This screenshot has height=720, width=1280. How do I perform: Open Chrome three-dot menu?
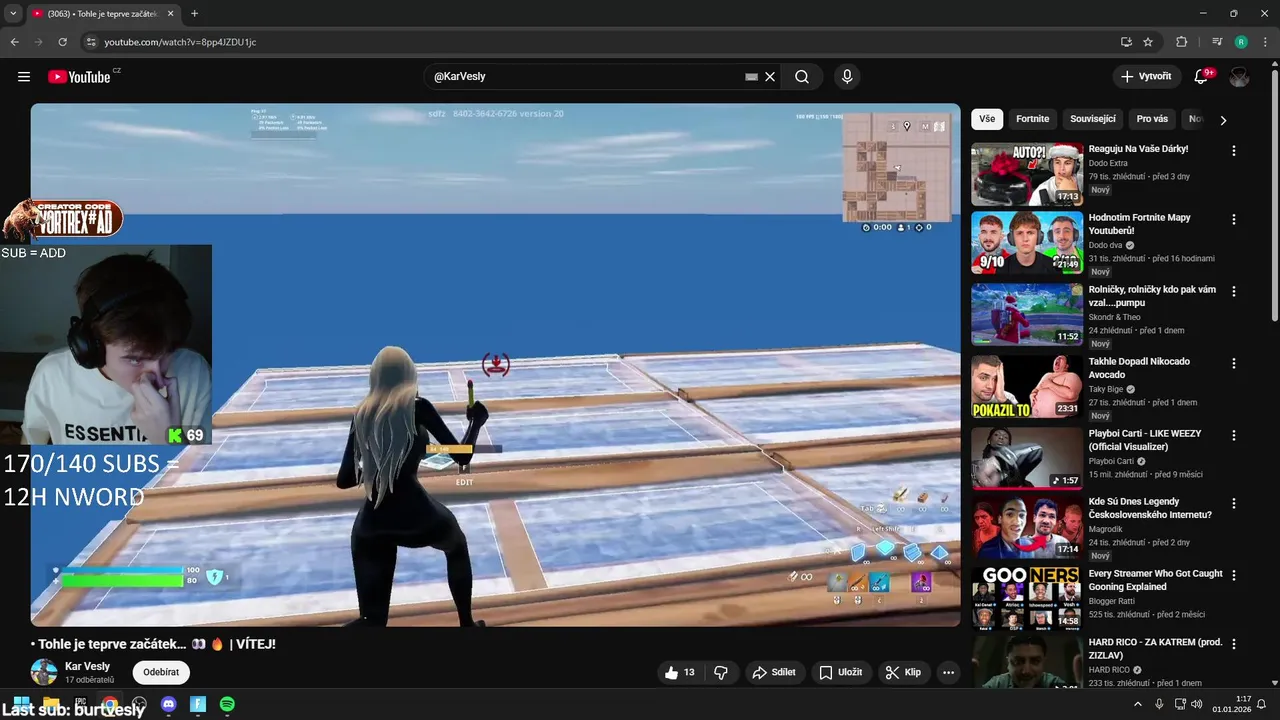coord(1264,42)
